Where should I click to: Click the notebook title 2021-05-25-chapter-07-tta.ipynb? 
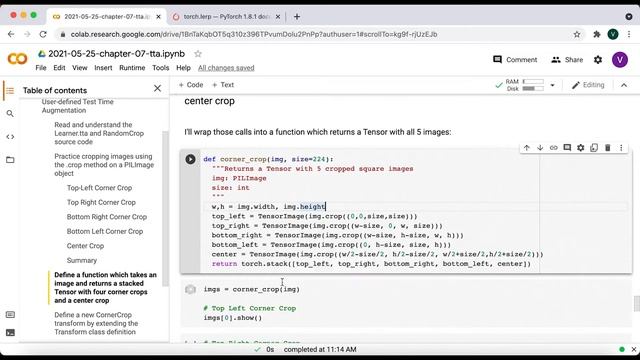click(116, 54)
